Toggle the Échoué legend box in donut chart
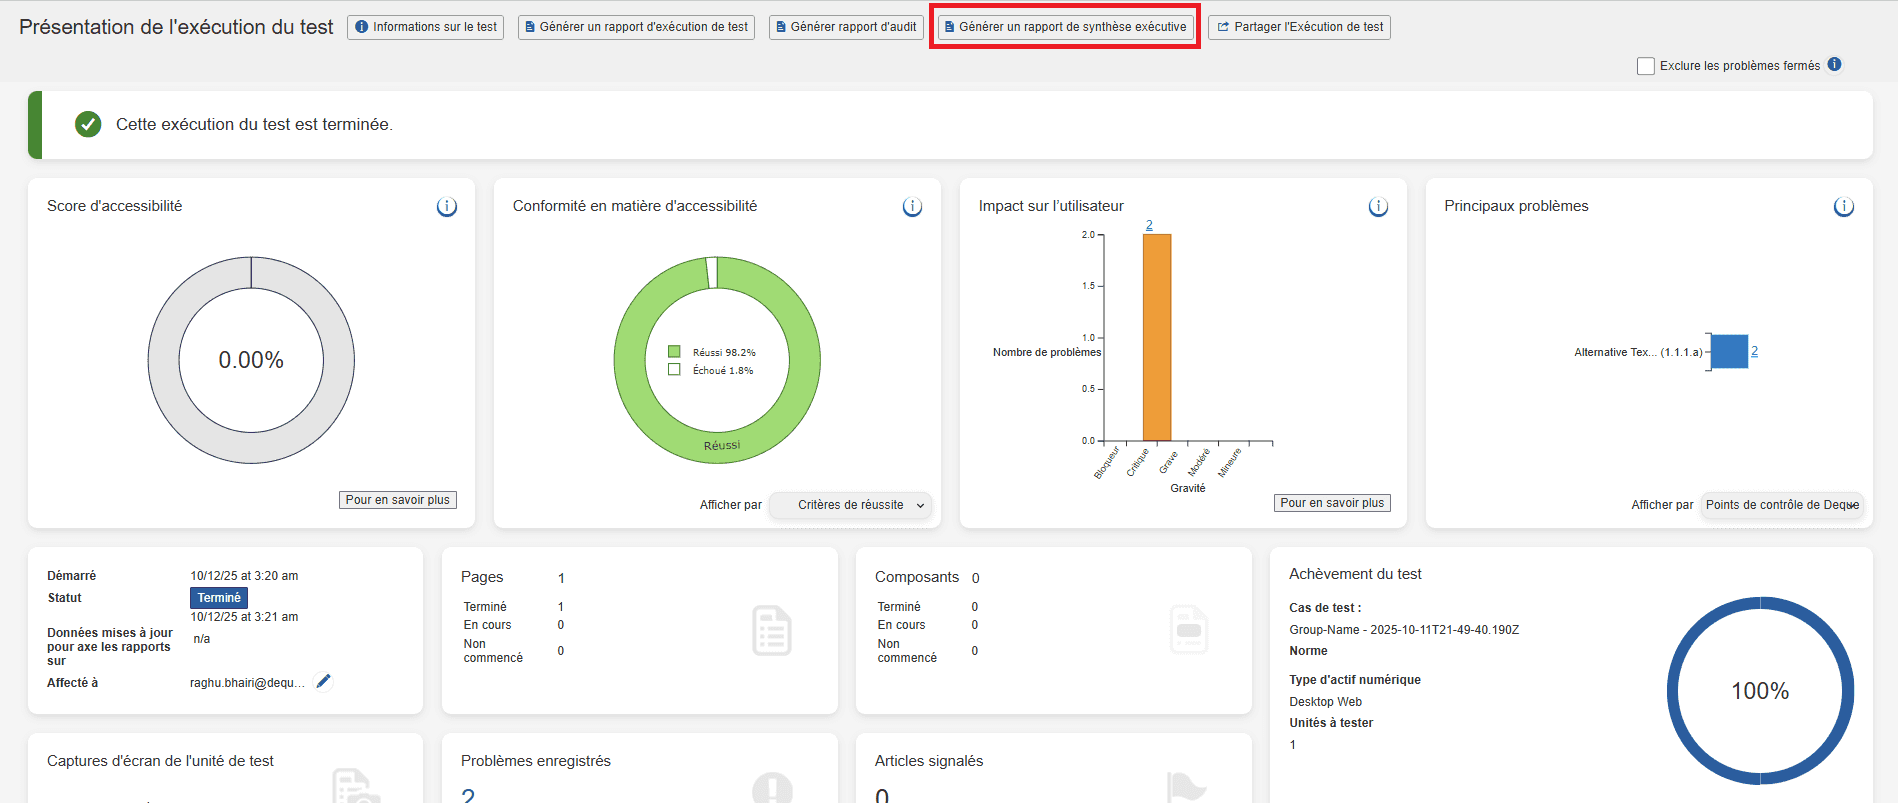The height and width of the screenshot is (803, 1898). click(674, 370)
